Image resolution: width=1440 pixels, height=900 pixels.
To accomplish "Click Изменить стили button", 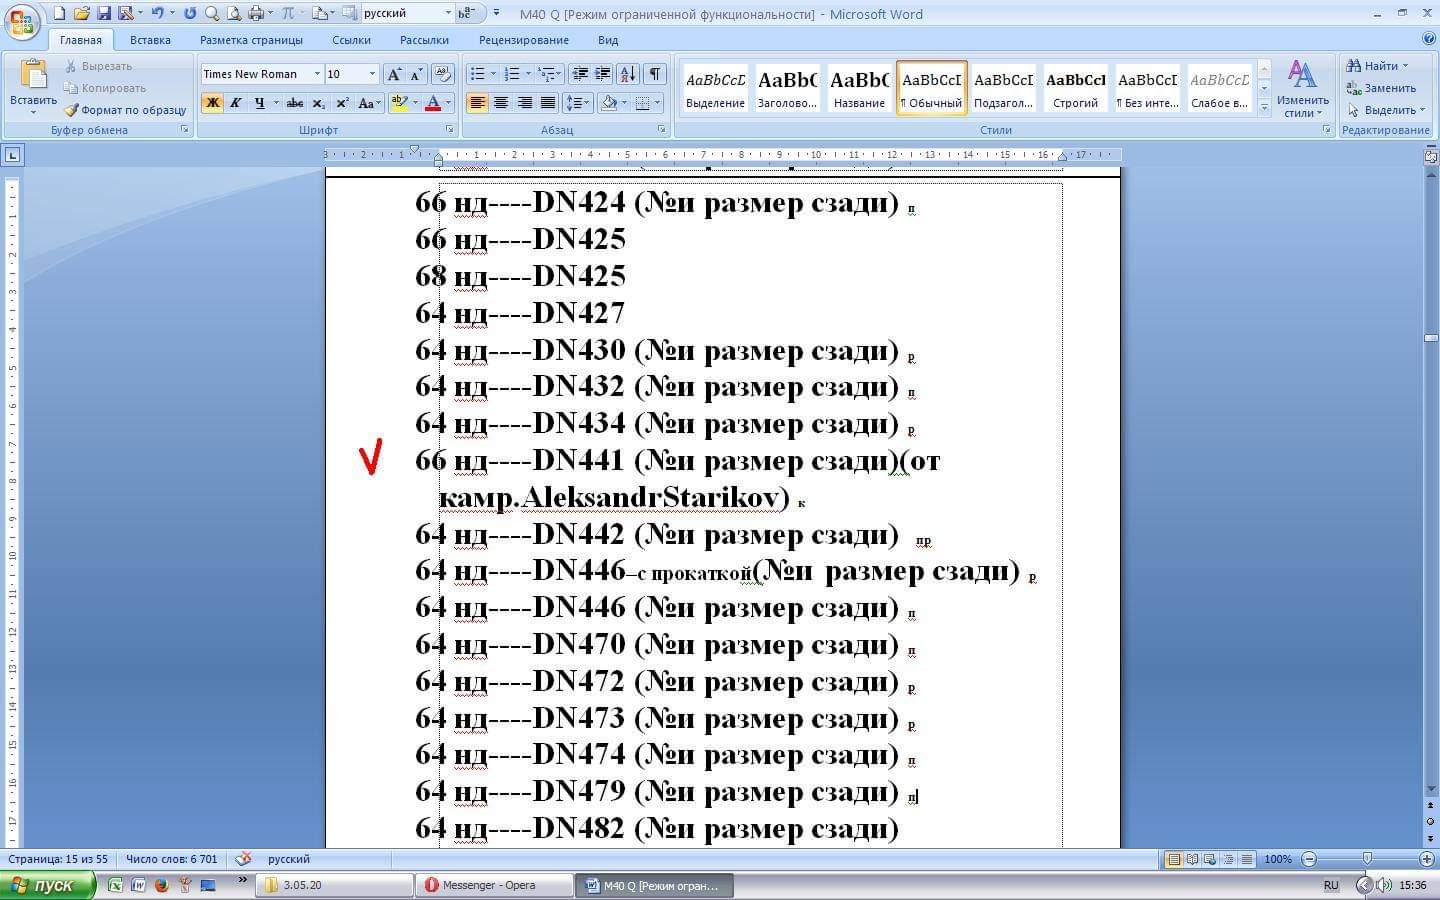I will tap(1302, 88).
